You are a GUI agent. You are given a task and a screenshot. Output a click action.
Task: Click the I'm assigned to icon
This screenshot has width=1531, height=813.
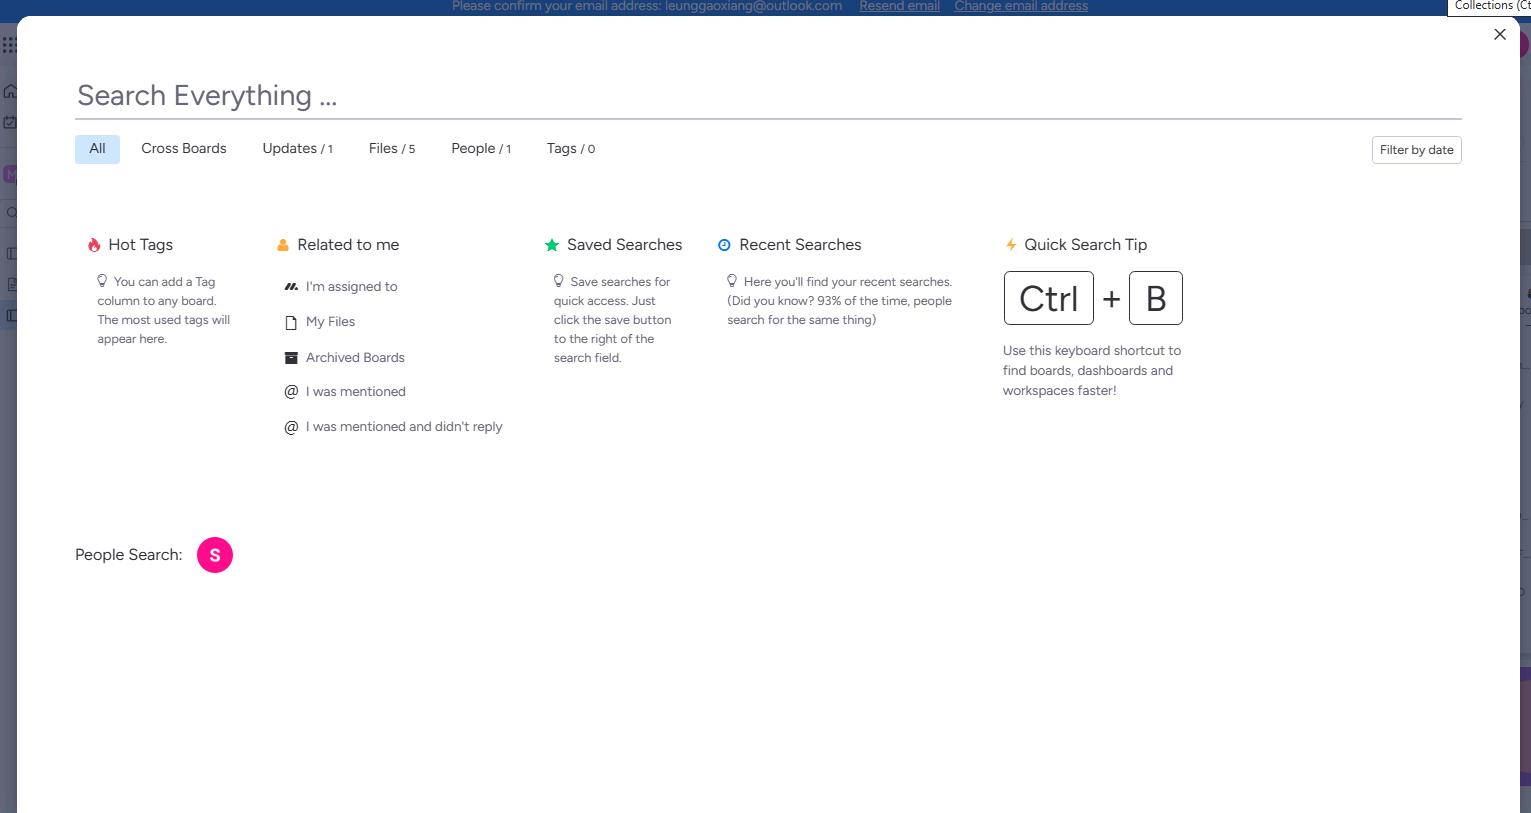tap(291, 287)
